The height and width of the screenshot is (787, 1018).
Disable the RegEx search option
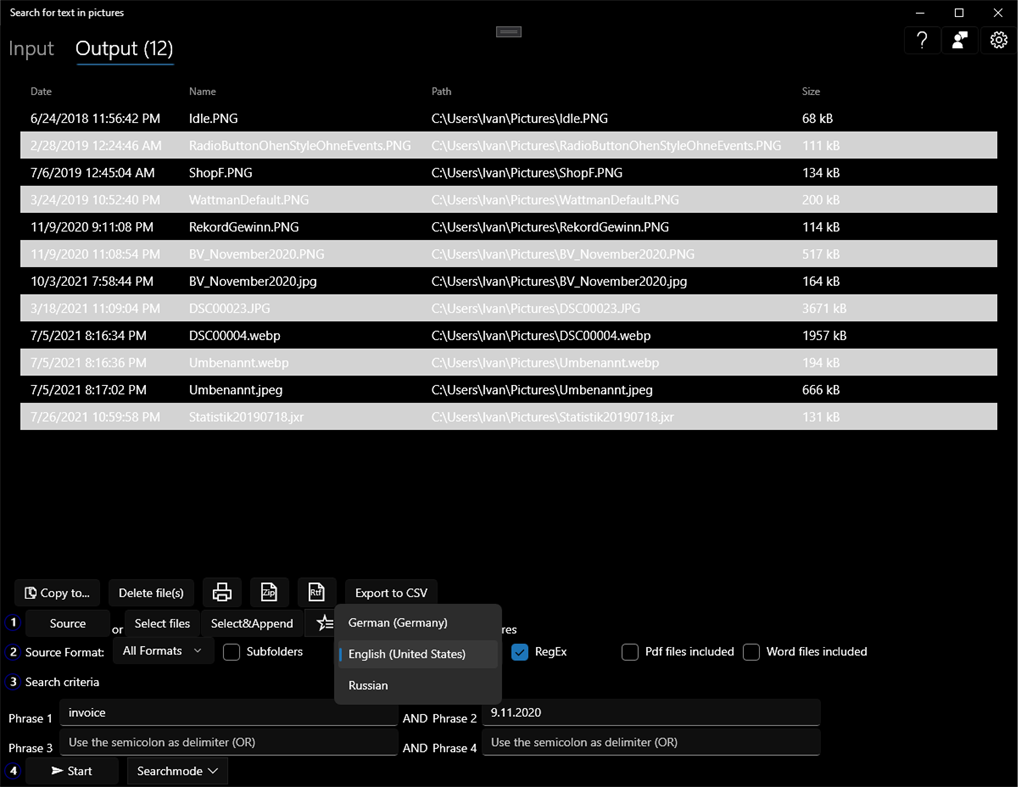pos(520,652)
